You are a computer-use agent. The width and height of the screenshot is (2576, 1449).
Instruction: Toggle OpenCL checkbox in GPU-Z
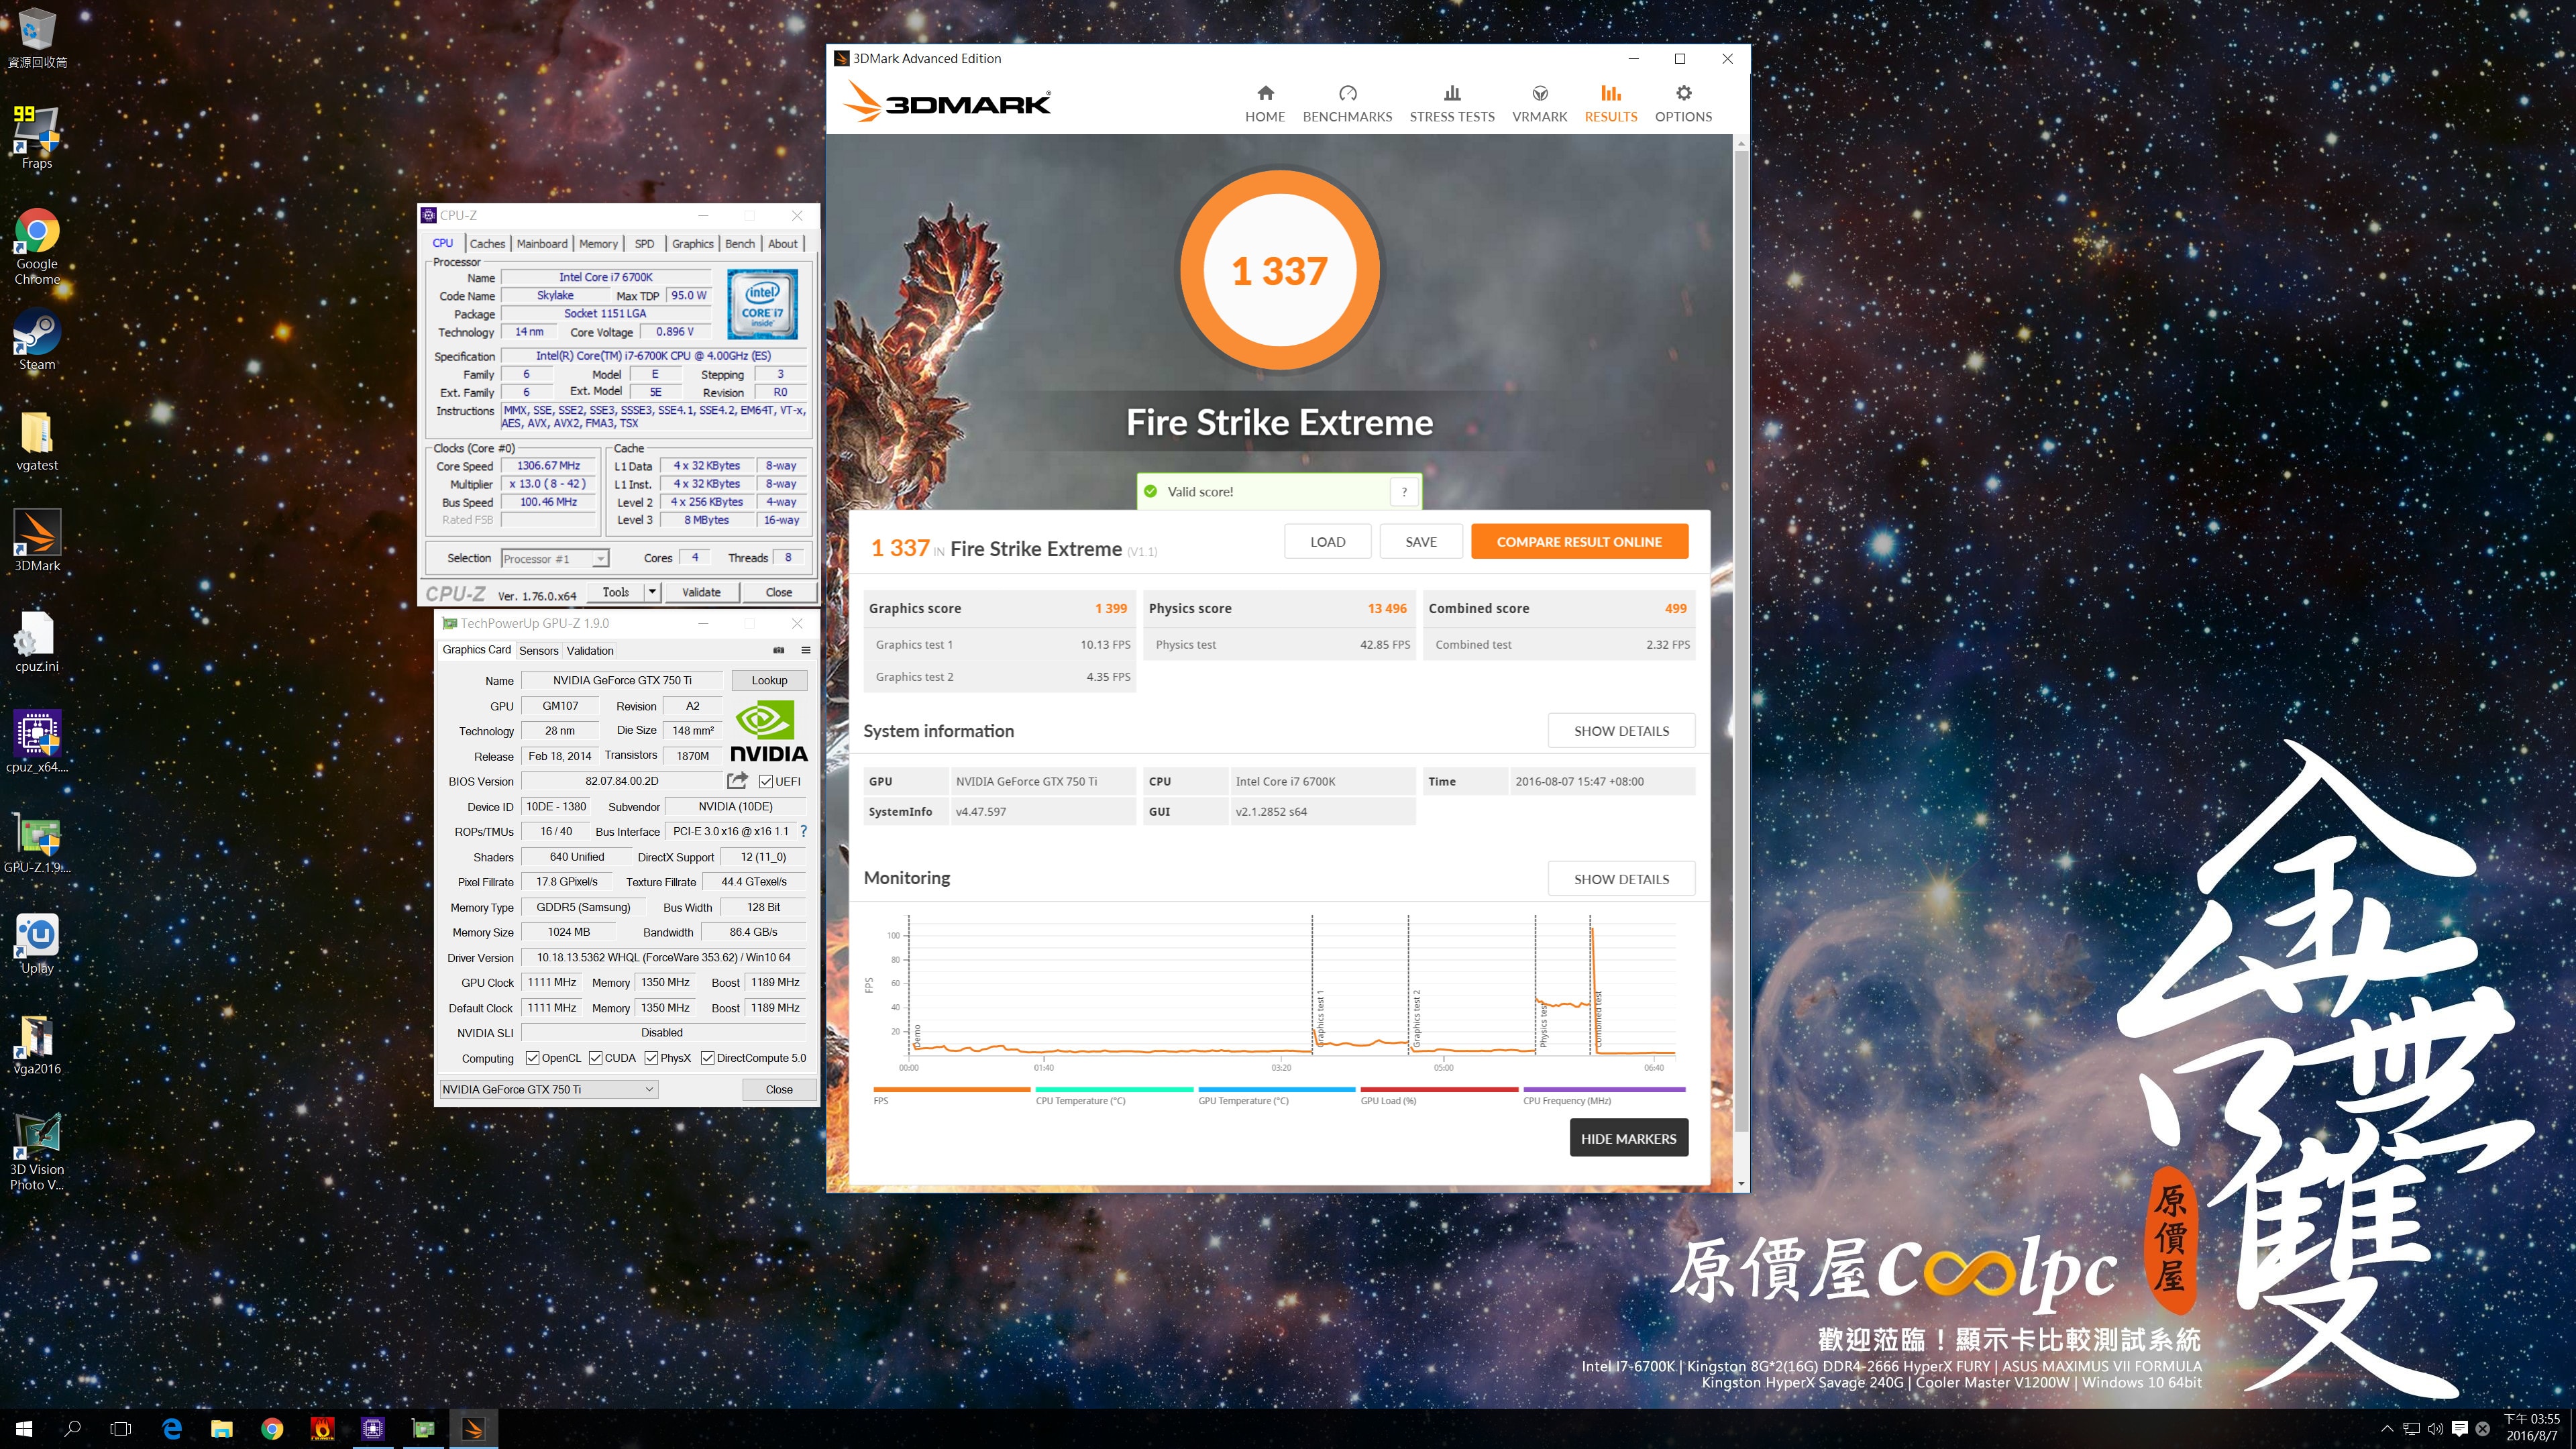(532, 1058)
